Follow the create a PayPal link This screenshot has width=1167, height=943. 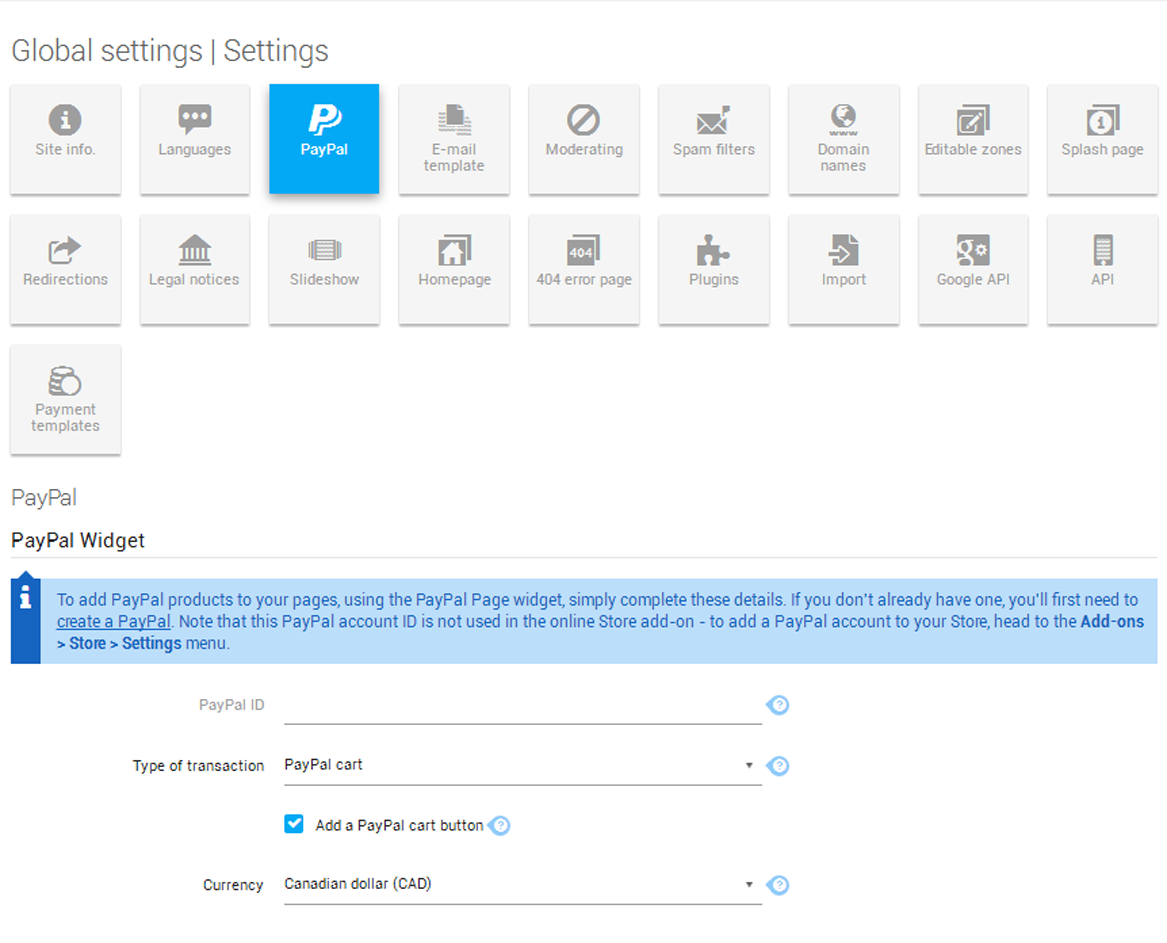[114, 621]
